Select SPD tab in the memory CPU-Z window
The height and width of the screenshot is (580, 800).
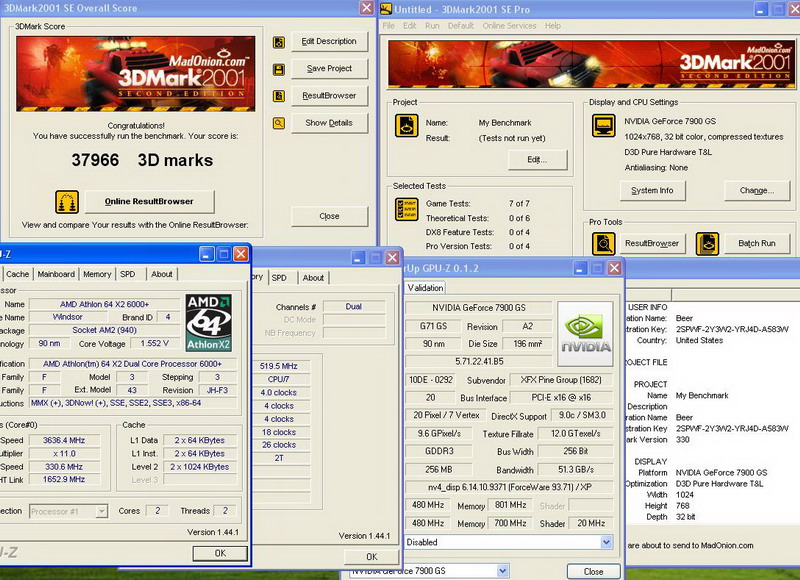pos(279,278)
